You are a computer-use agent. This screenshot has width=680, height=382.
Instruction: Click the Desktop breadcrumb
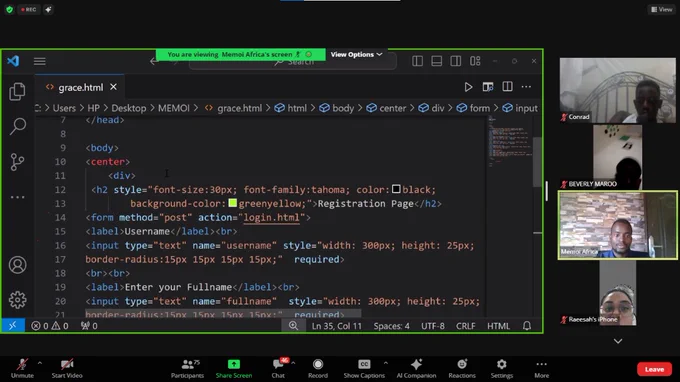[x=129, y=108]
